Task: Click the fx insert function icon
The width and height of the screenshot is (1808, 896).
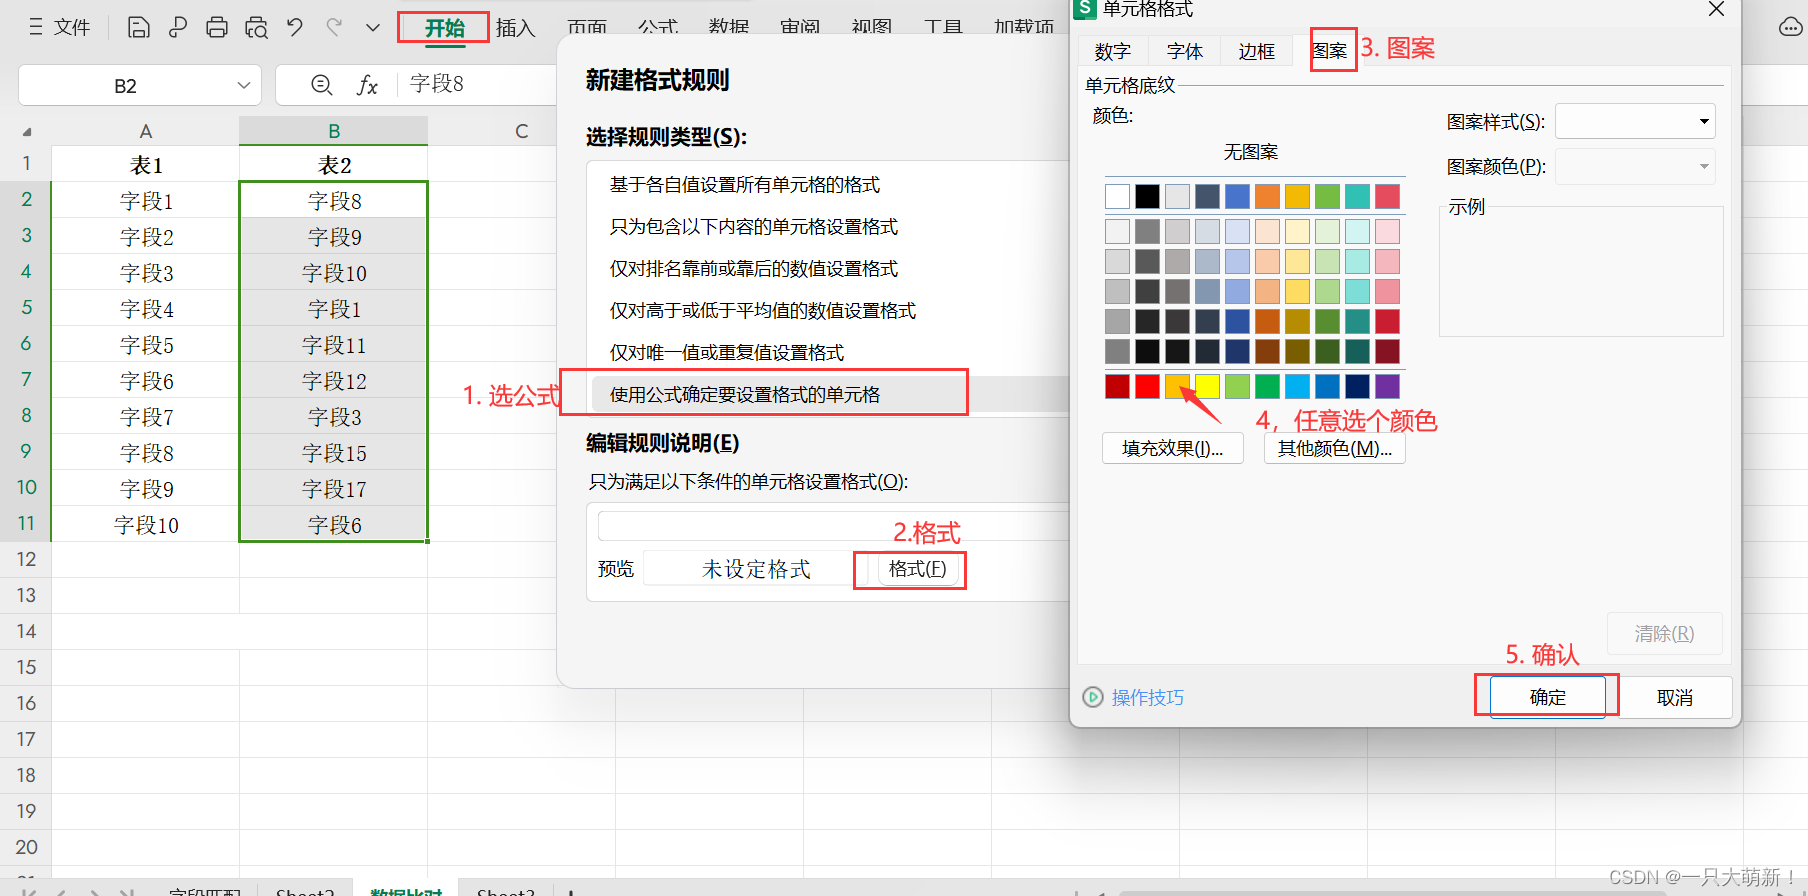Action: [367, 85]
